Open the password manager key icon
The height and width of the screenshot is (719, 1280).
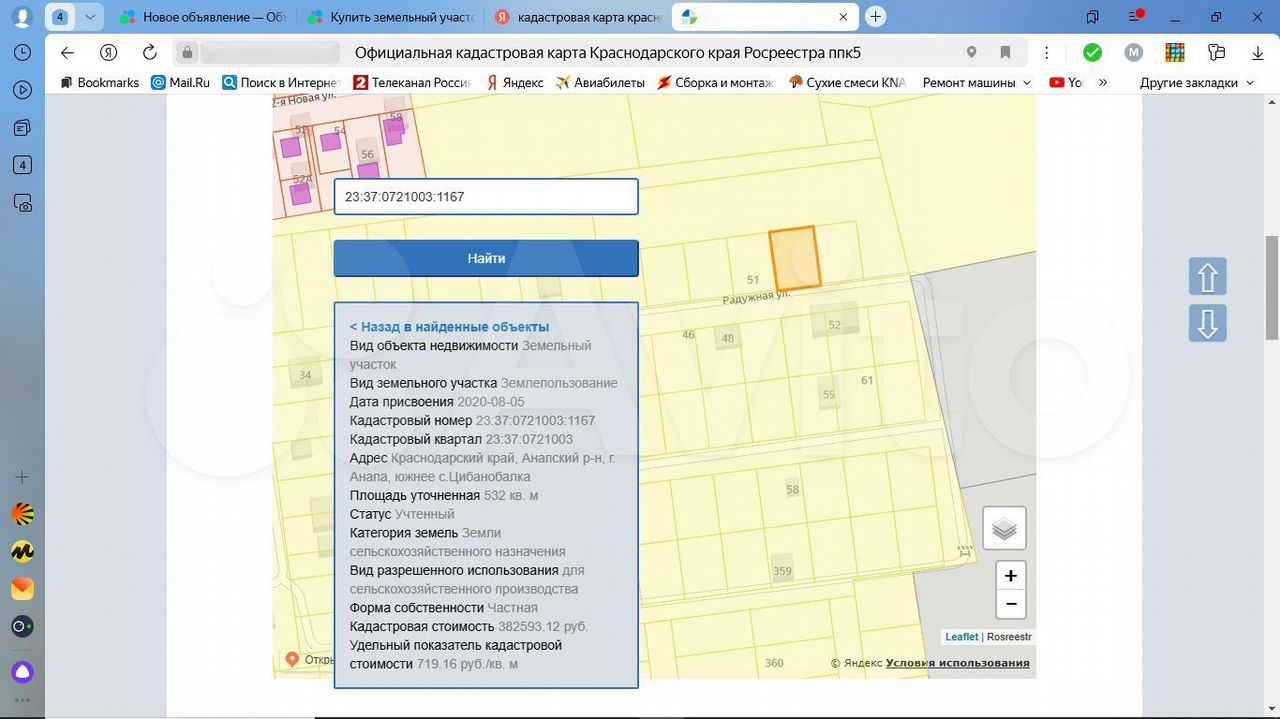click(1216, 53)
